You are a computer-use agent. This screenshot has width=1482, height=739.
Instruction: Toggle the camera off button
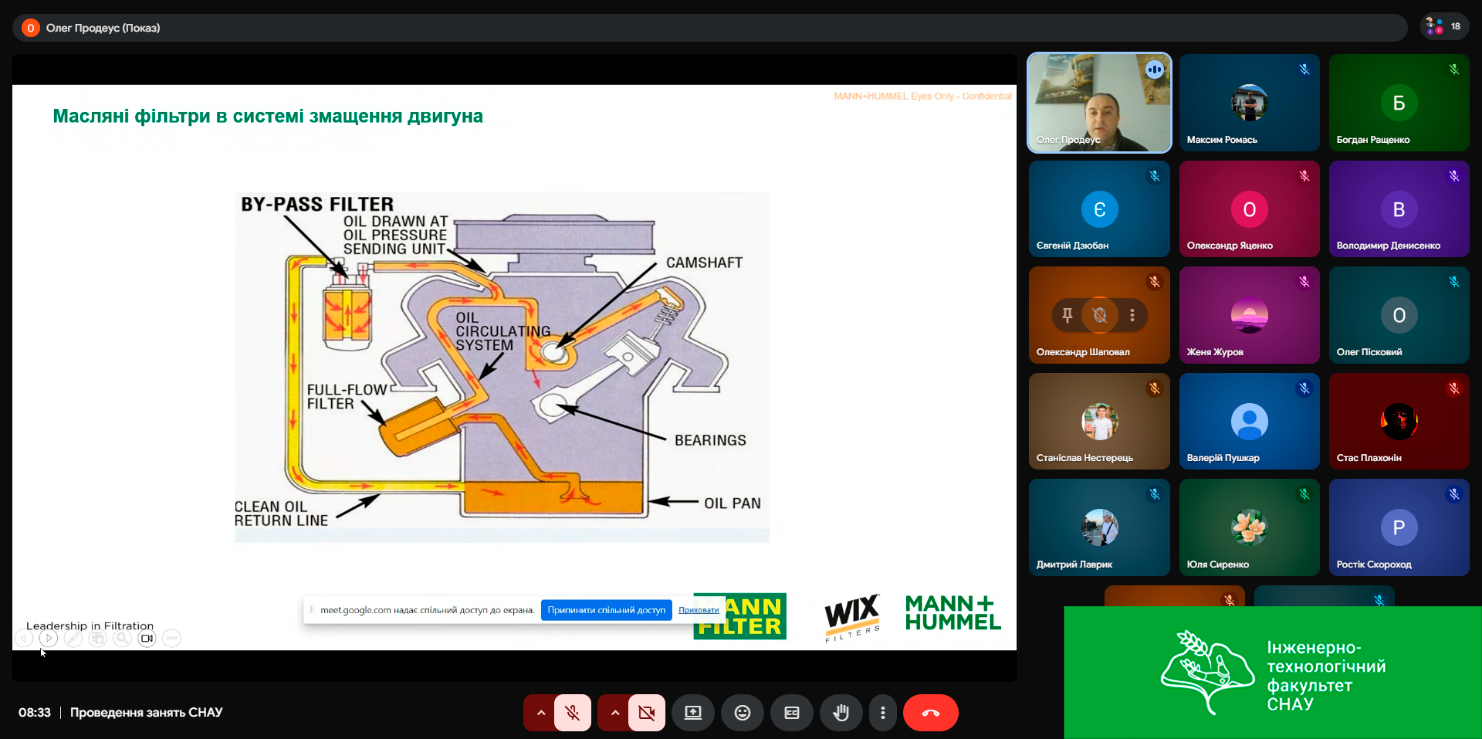(647, 713)
